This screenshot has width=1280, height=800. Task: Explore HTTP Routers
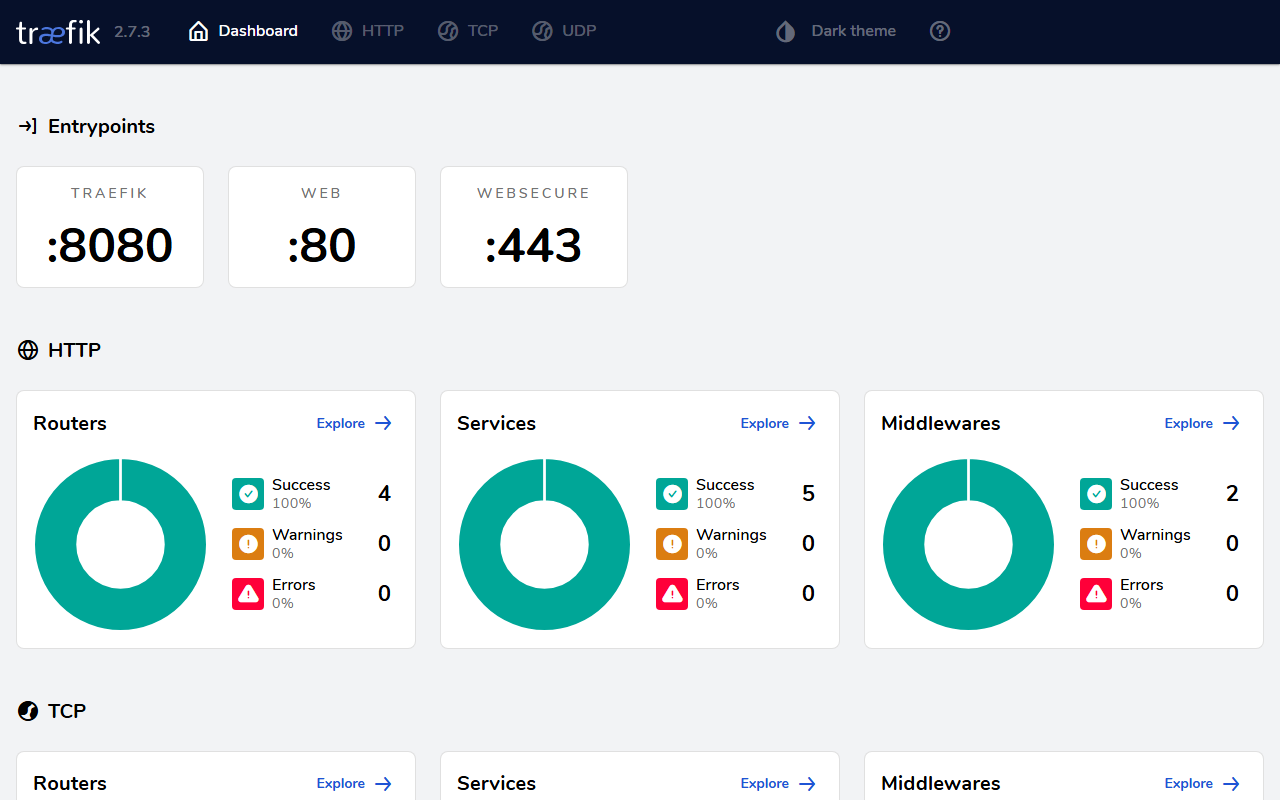(355, 423)
